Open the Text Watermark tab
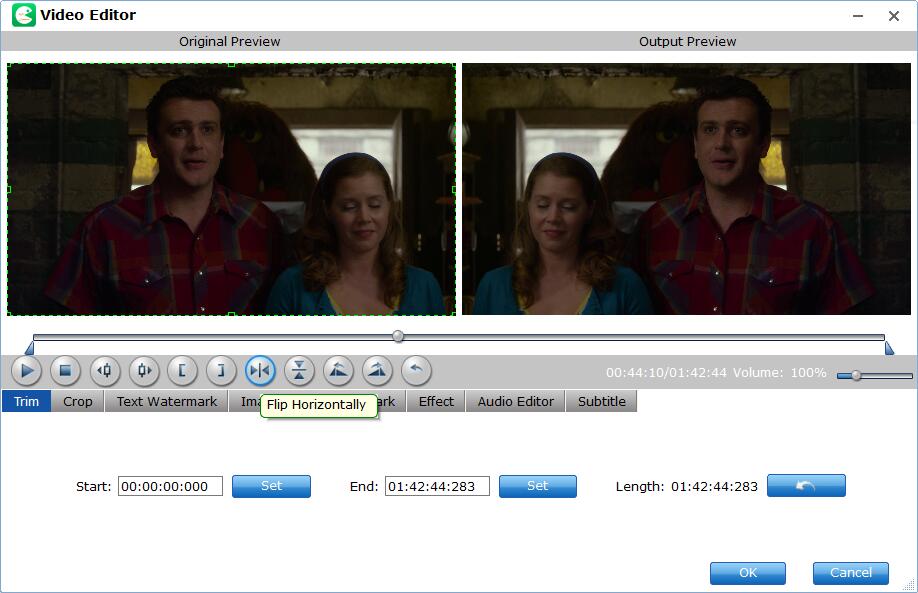Viewport: 918px width, 593px height. 167,402
